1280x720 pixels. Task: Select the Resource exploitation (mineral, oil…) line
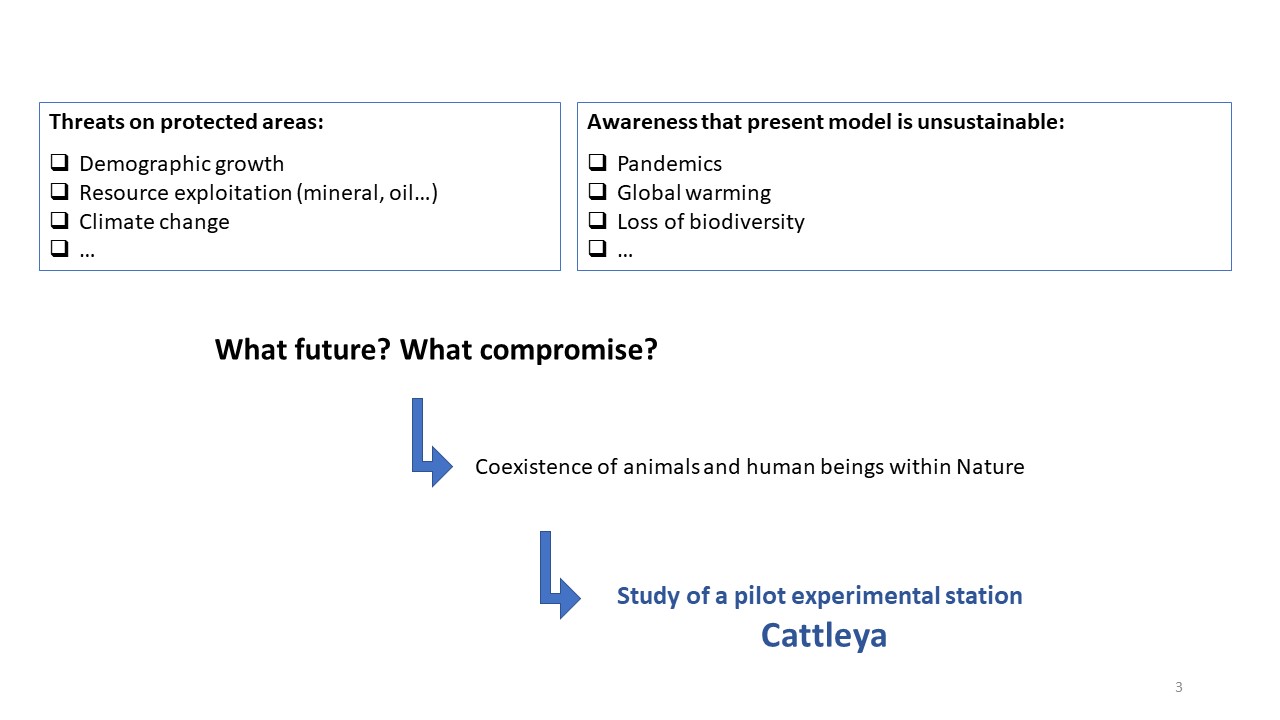point(258,193)
